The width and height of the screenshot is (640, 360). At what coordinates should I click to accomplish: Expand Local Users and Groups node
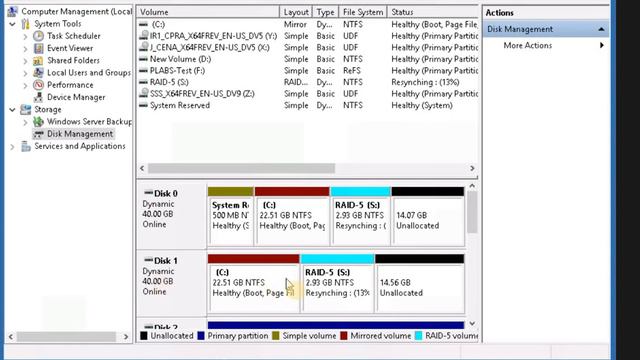pyautogui.click(x=25, y=73)
